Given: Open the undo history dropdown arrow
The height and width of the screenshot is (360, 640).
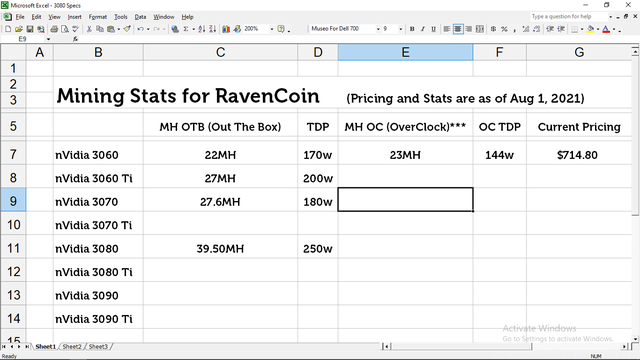Looking at the screenshot, I should [148, 29].
